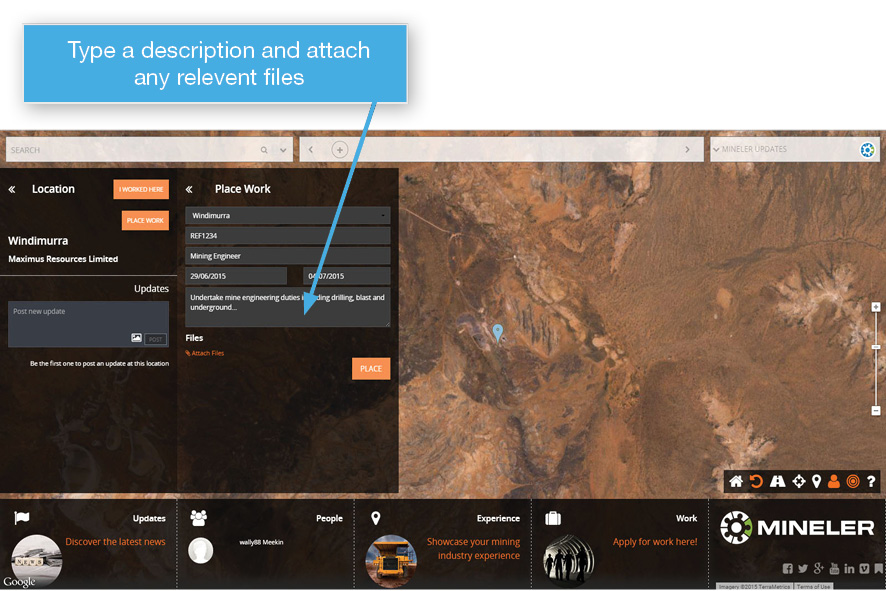Screen dimensions: 886x591
Task: Expand the Mineler Updates dropdown
Action: click(x=716, y=150)
